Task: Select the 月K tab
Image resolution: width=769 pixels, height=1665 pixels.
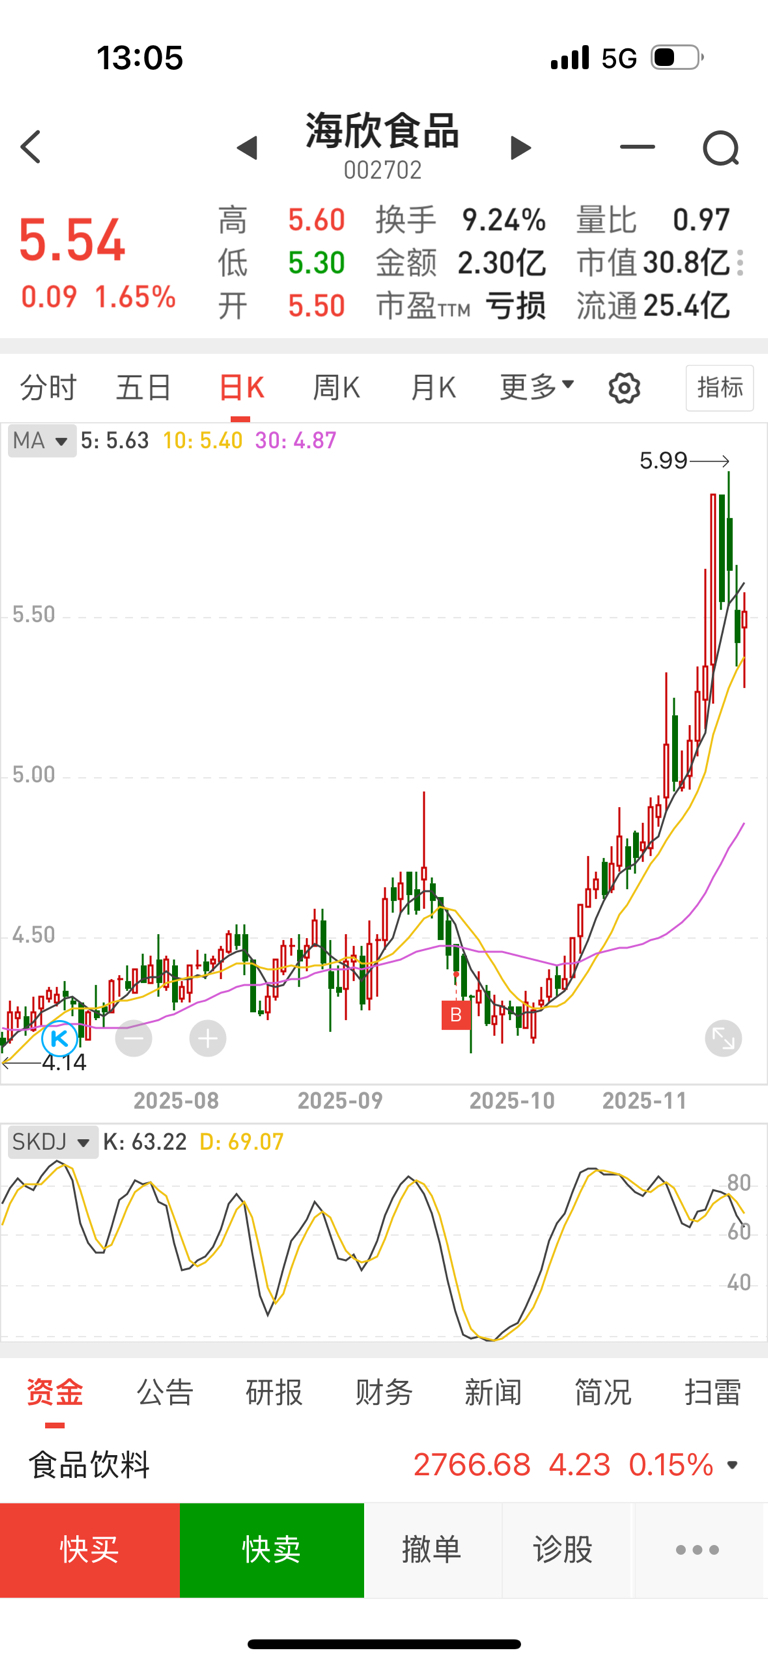Action: click(433, 387)
